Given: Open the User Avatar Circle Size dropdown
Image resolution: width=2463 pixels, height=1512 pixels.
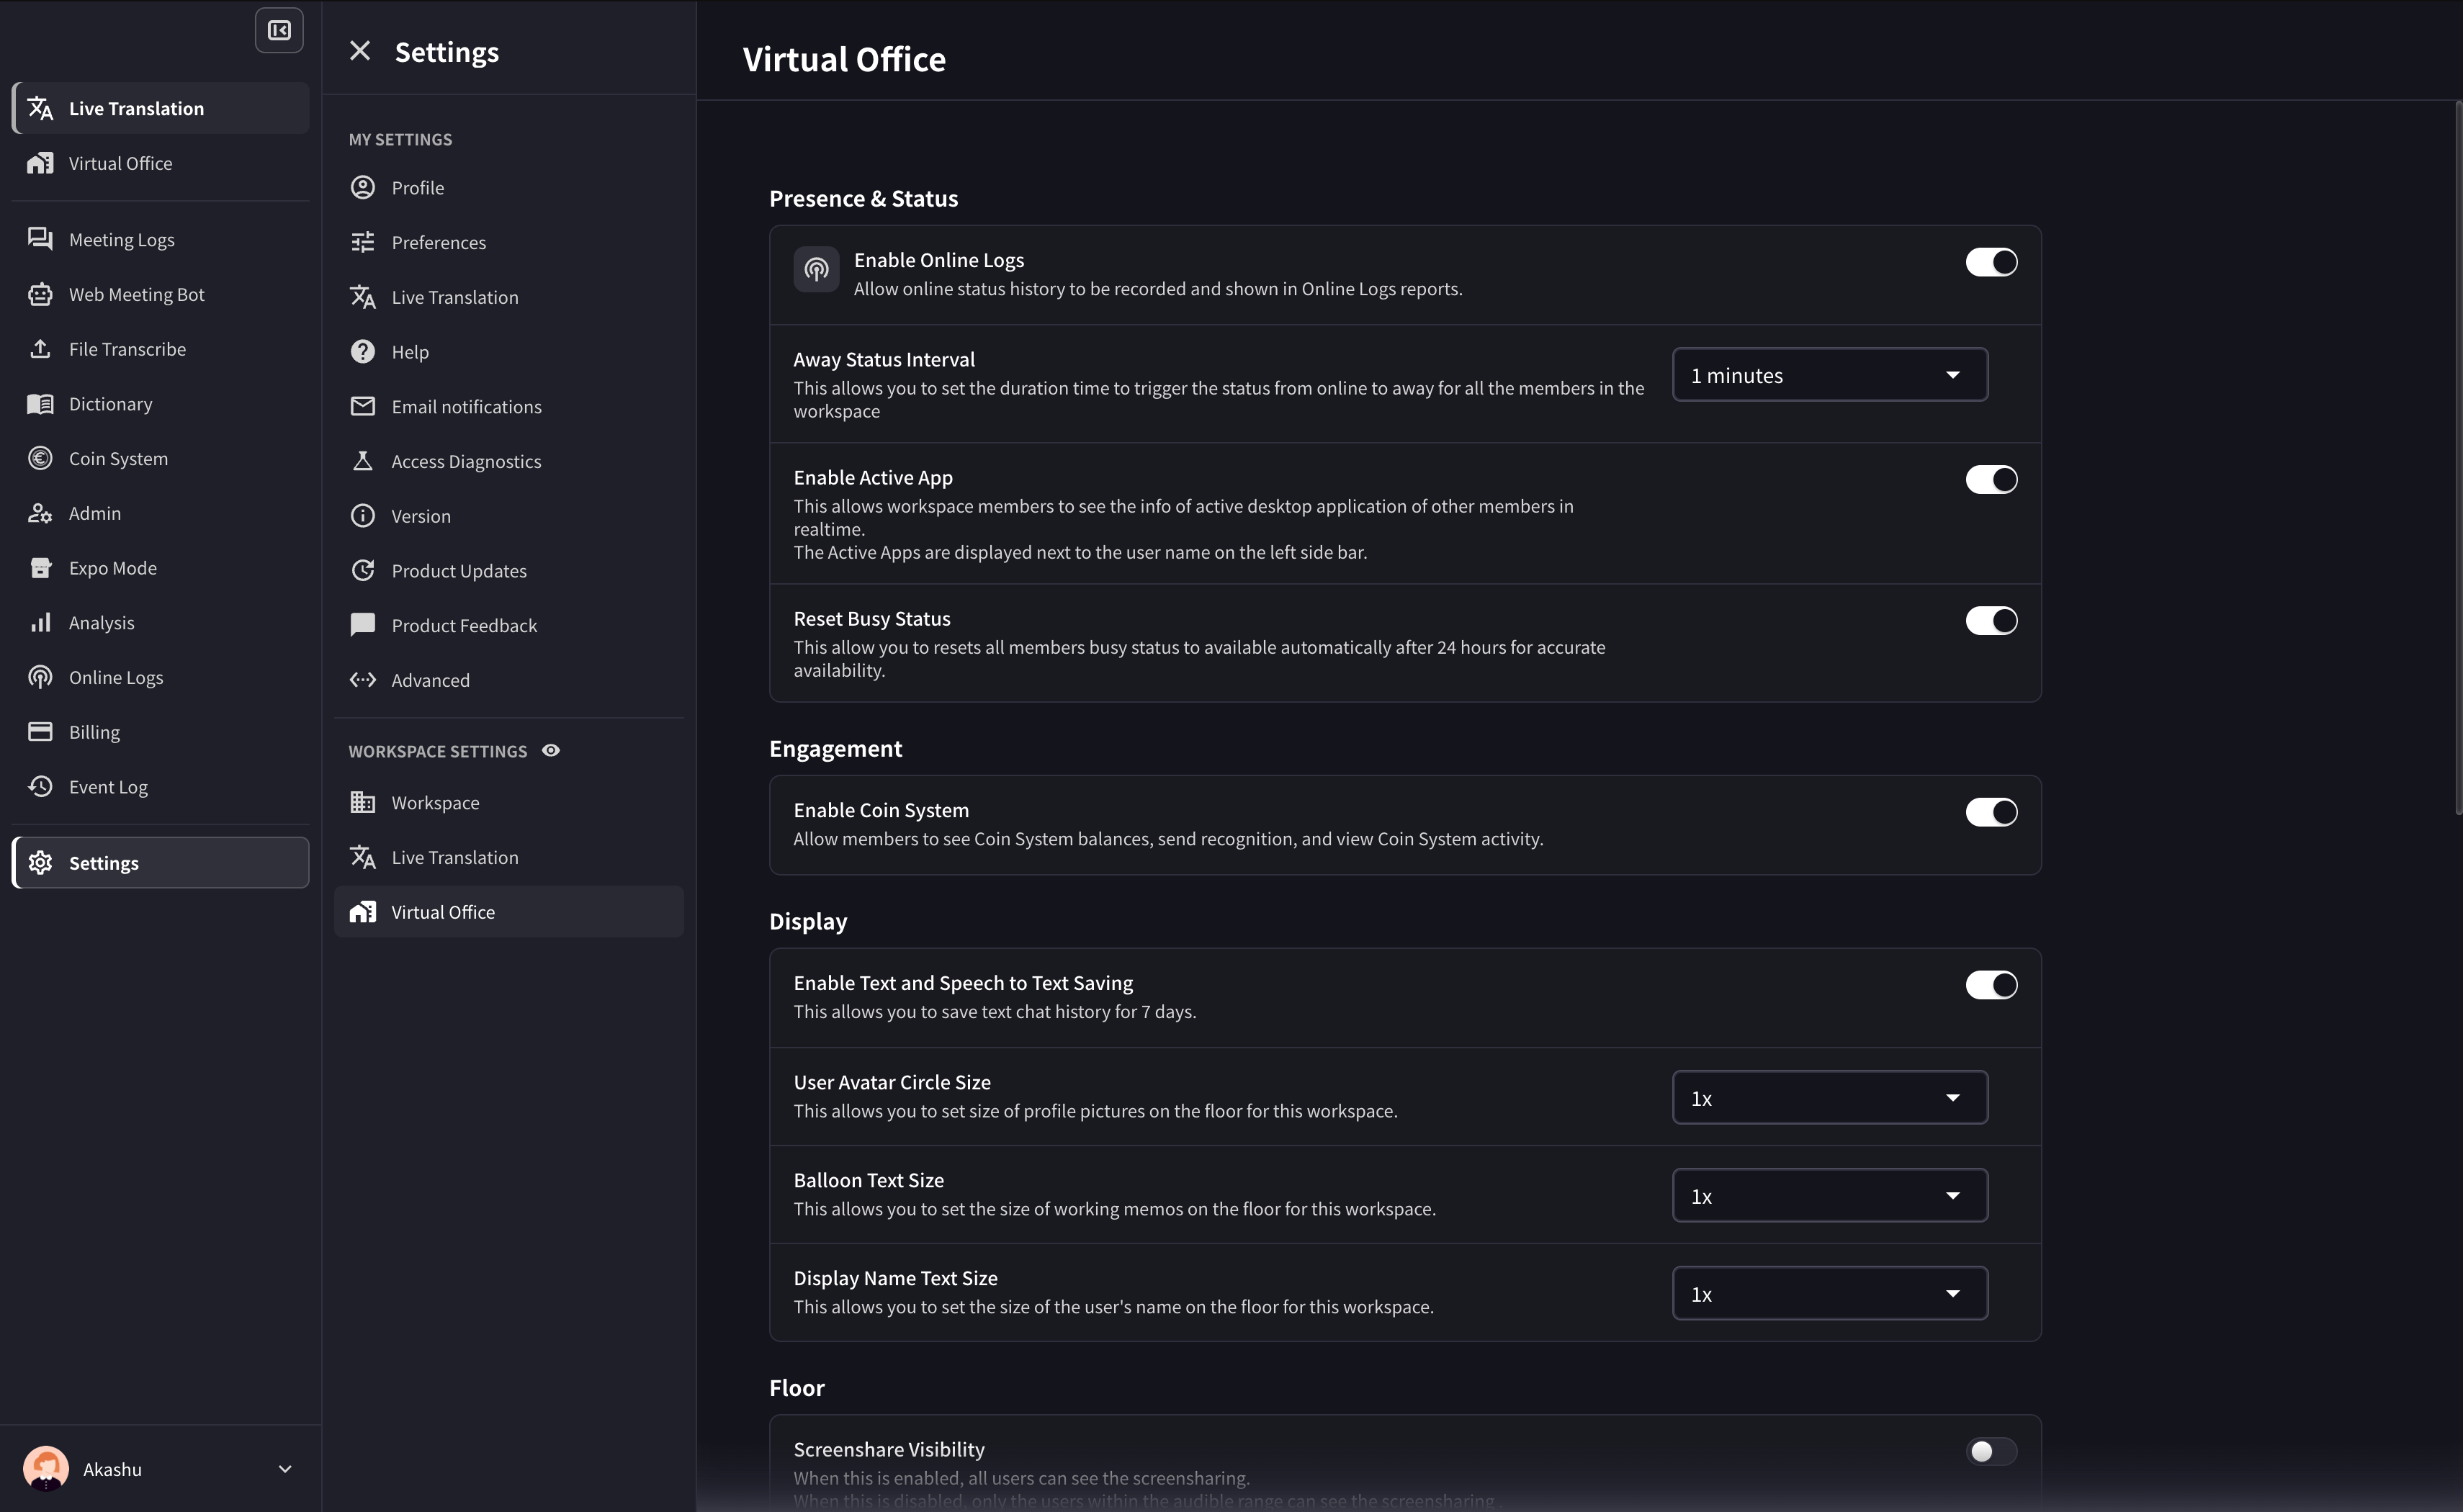Looking at the screenshot, I should point(1829,1098).
